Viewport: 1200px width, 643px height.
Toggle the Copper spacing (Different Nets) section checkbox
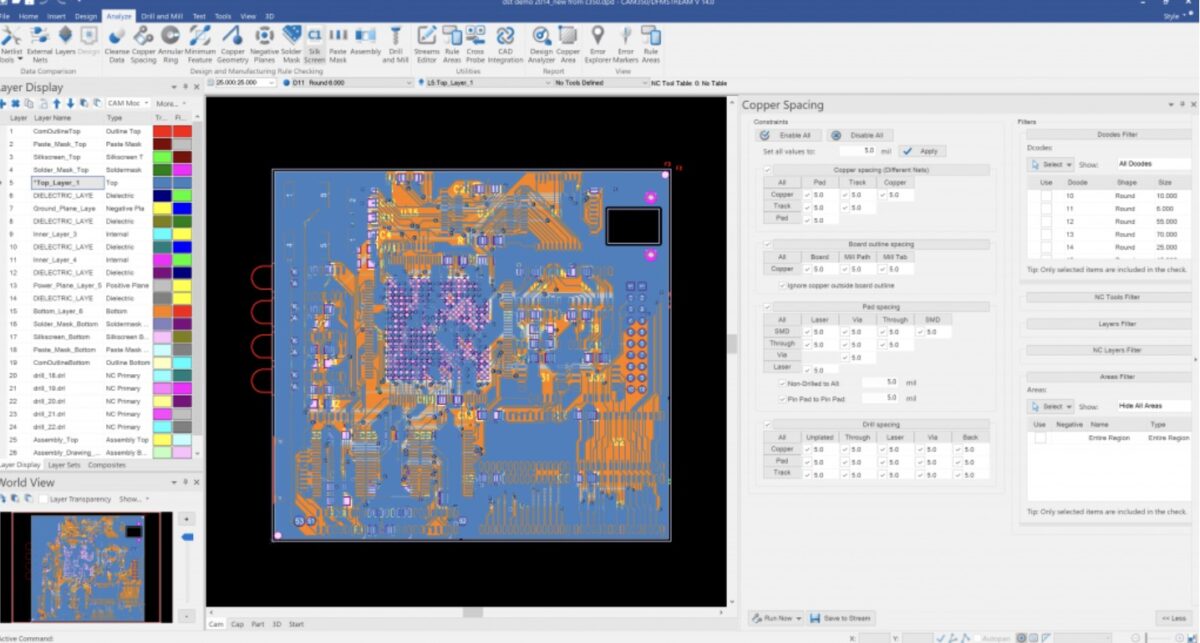coord(768,170)
